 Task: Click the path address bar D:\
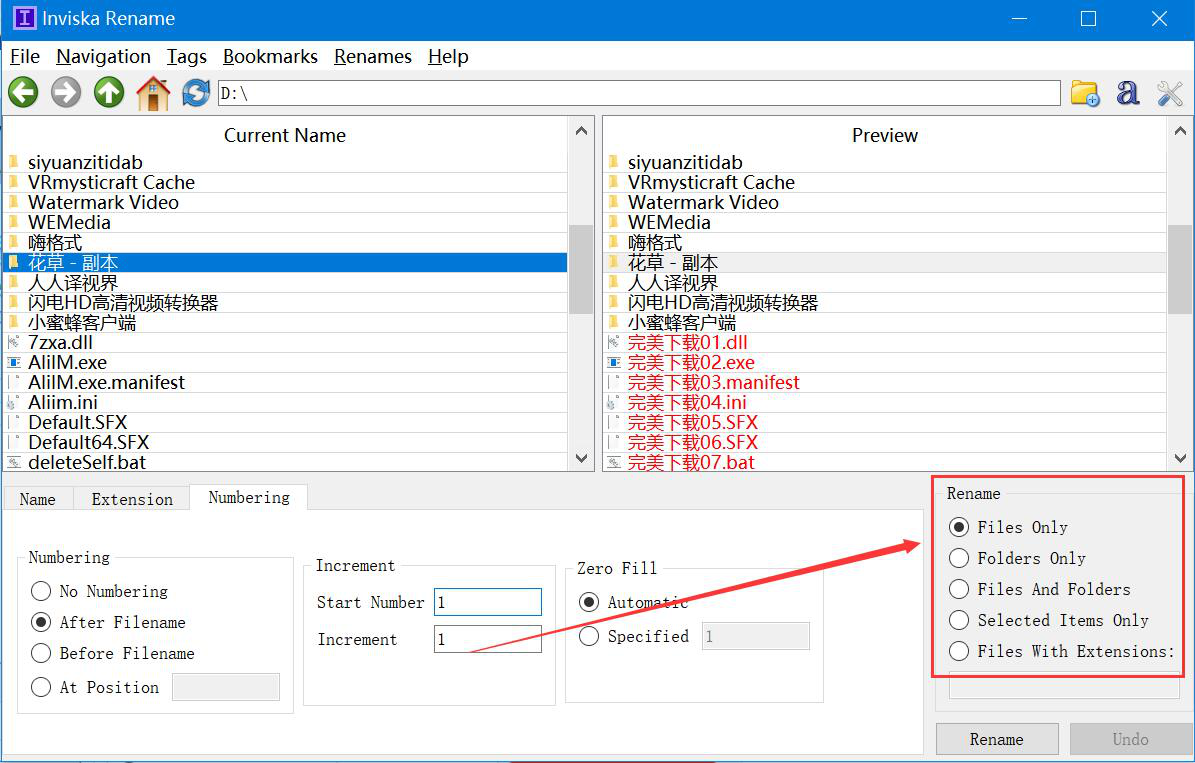(639, 93)
